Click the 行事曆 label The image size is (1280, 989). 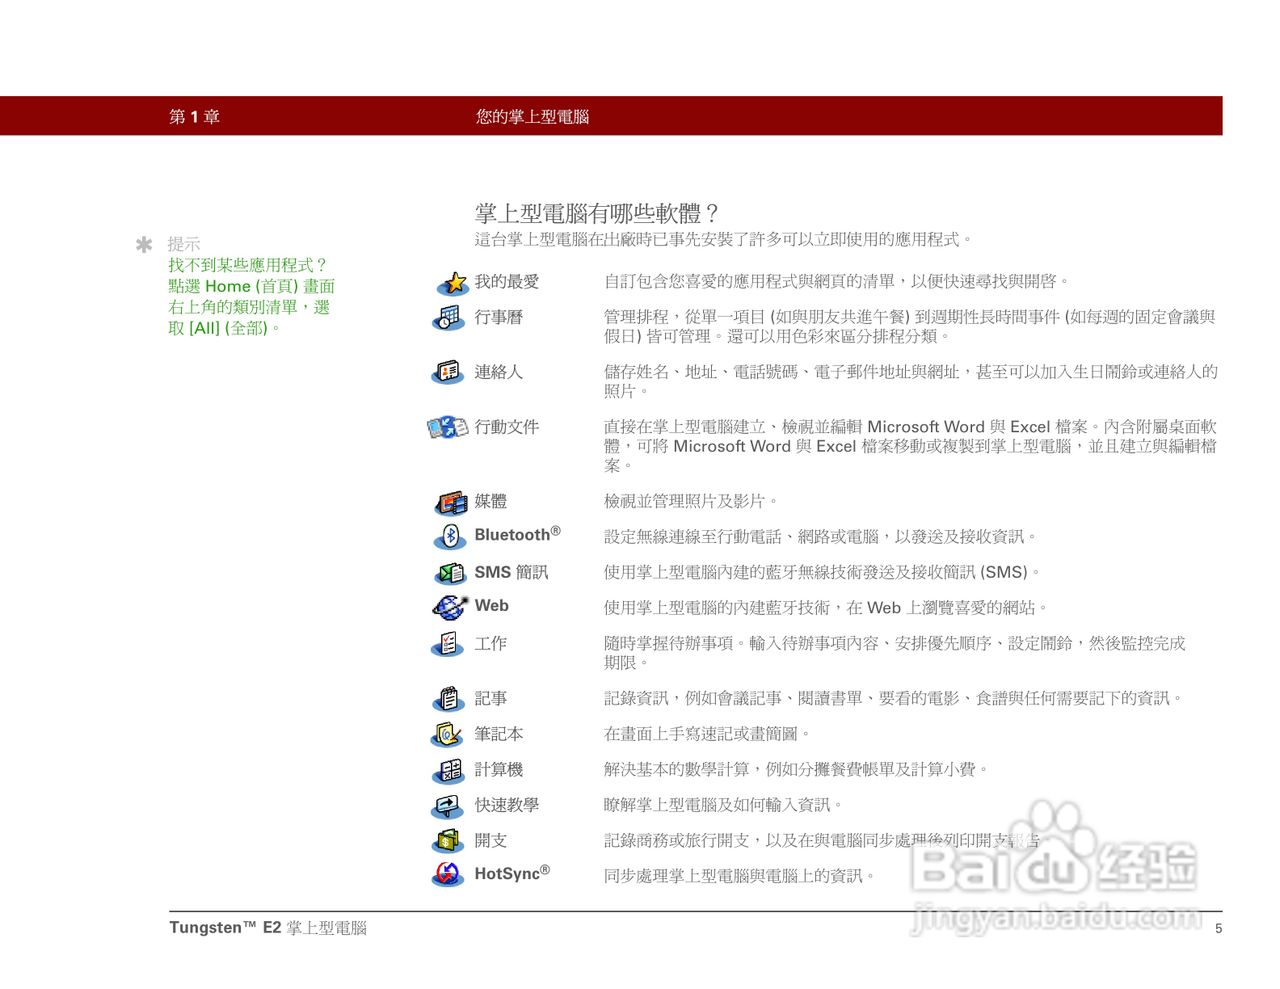(498, 317)
